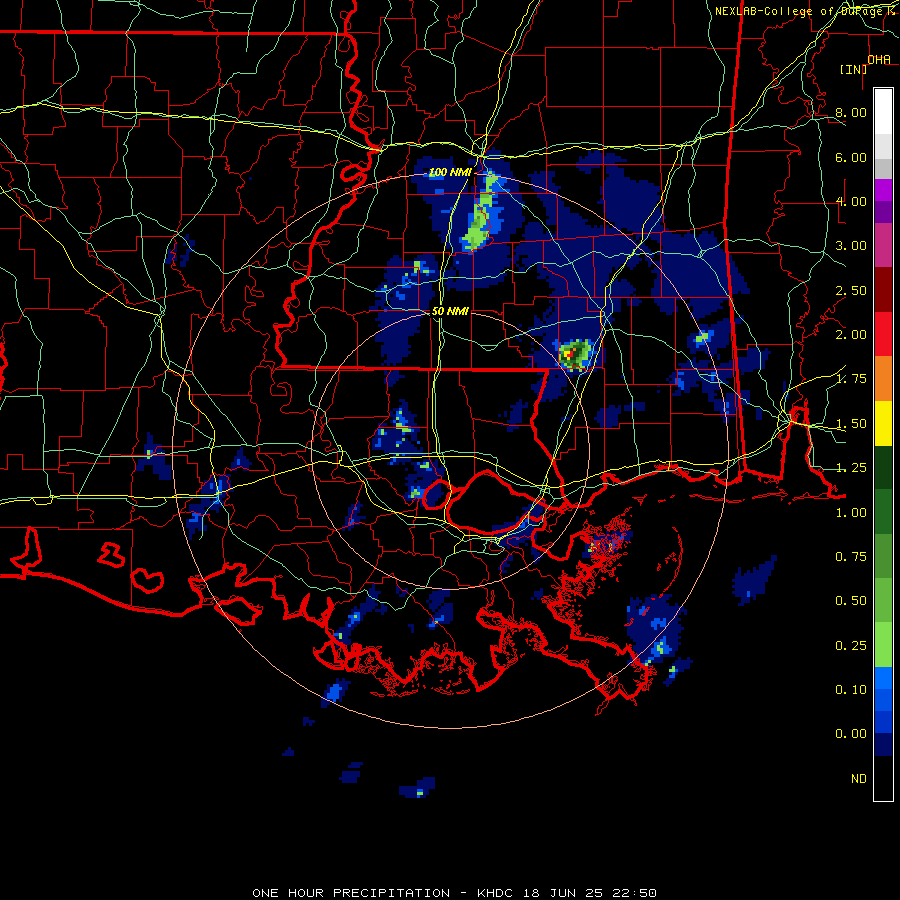Click the bright red swatch beside 2.00
Screen dimensions: 900x900
pos(883,334)
